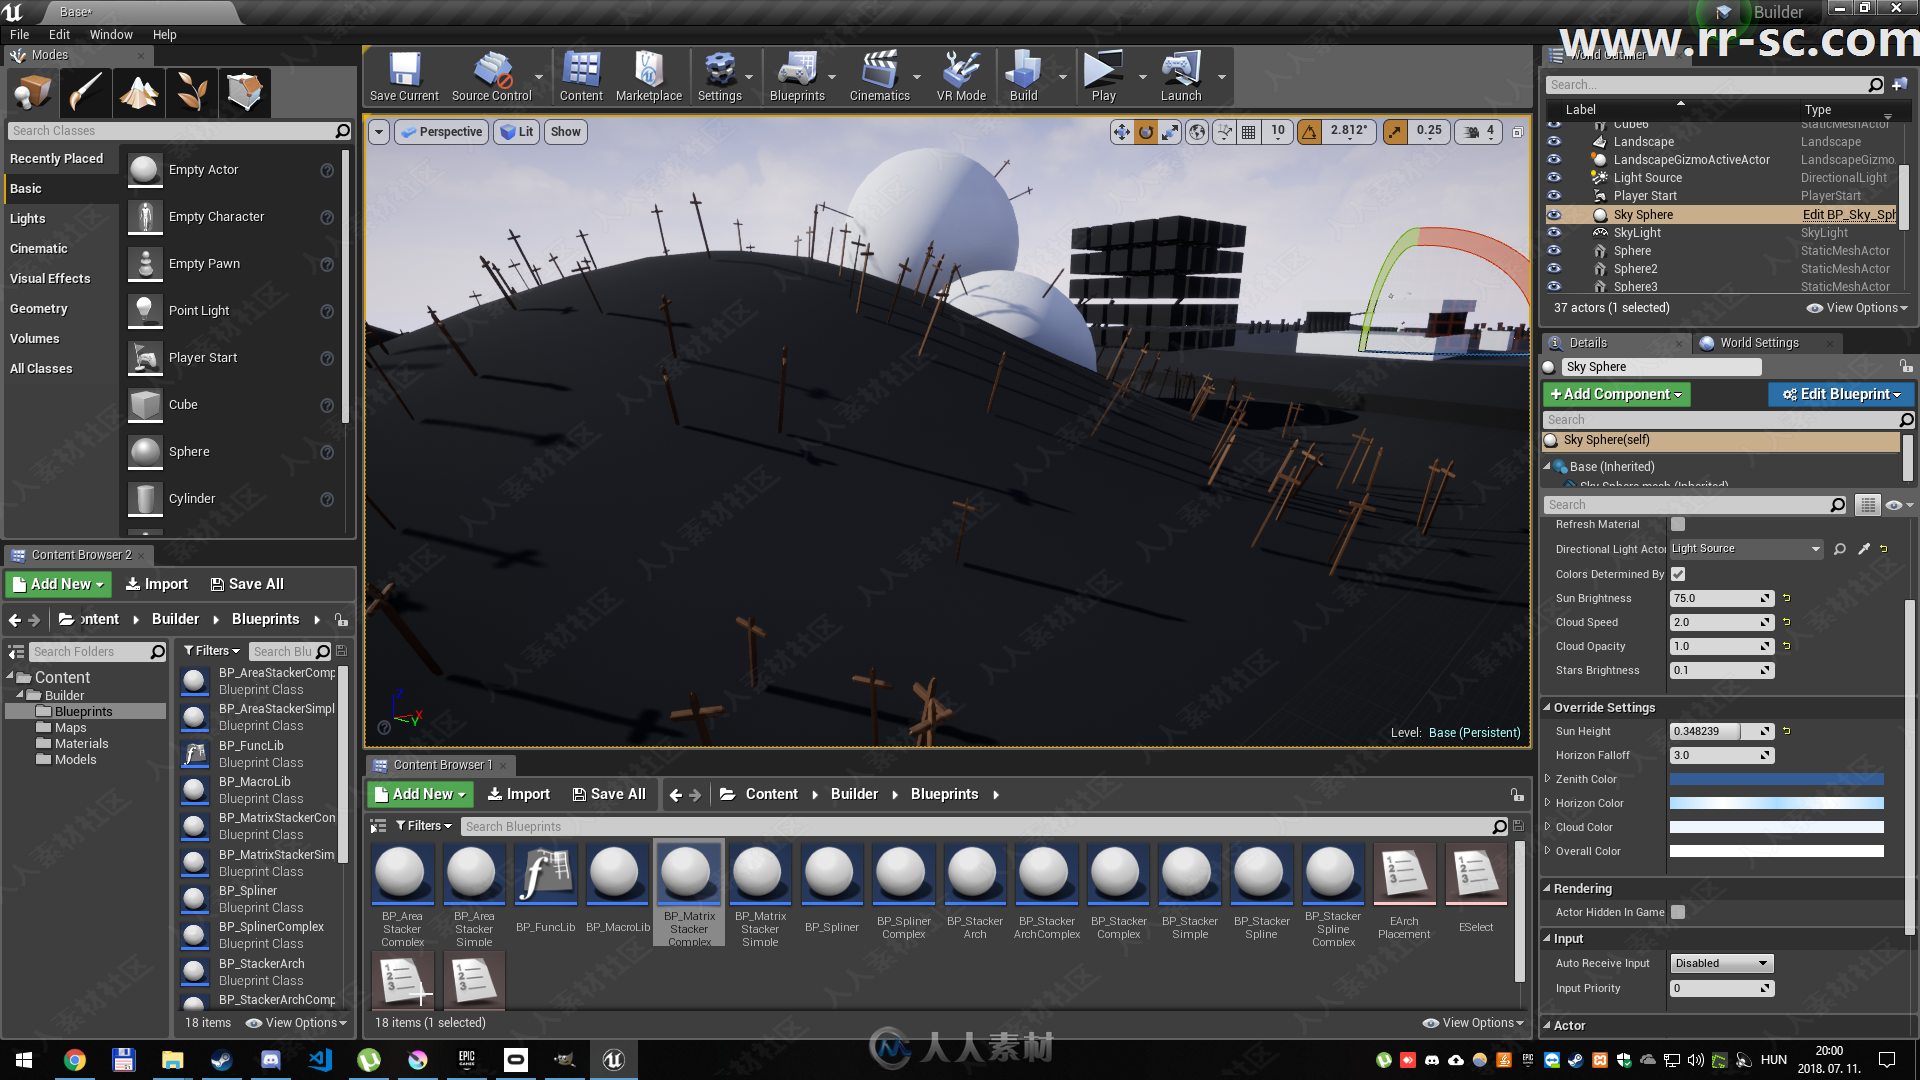1920x1080 pixels.
Task: Enable Actor Hidden In Game checkbox
Action: click(1678, 912)
